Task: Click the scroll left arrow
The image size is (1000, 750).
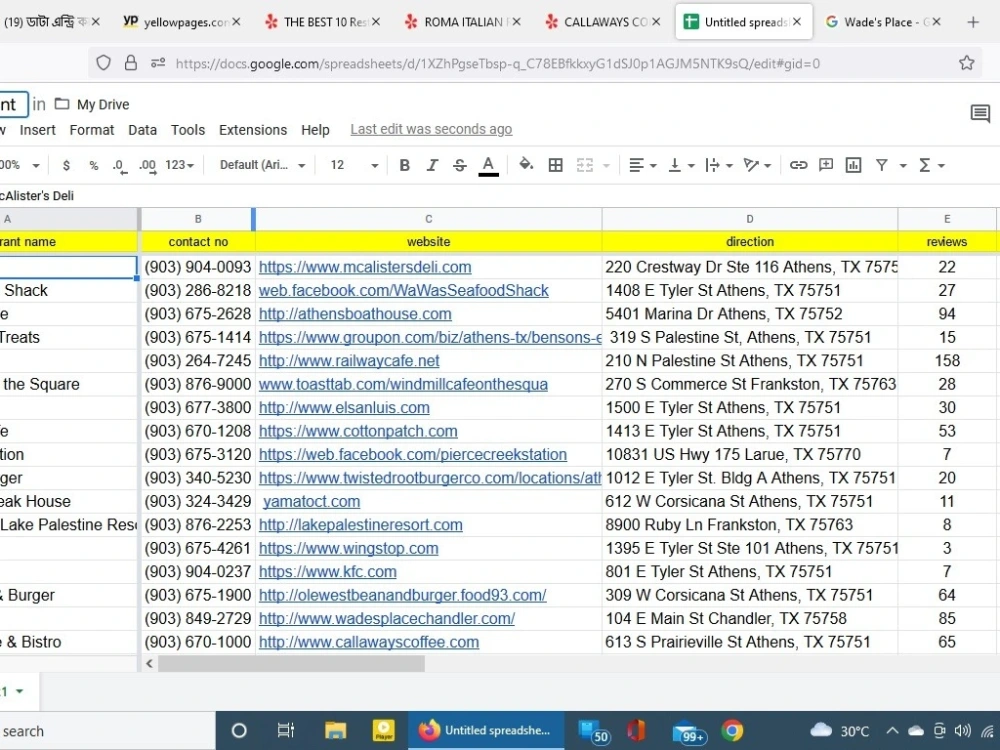Action: [x=149, y=663]
